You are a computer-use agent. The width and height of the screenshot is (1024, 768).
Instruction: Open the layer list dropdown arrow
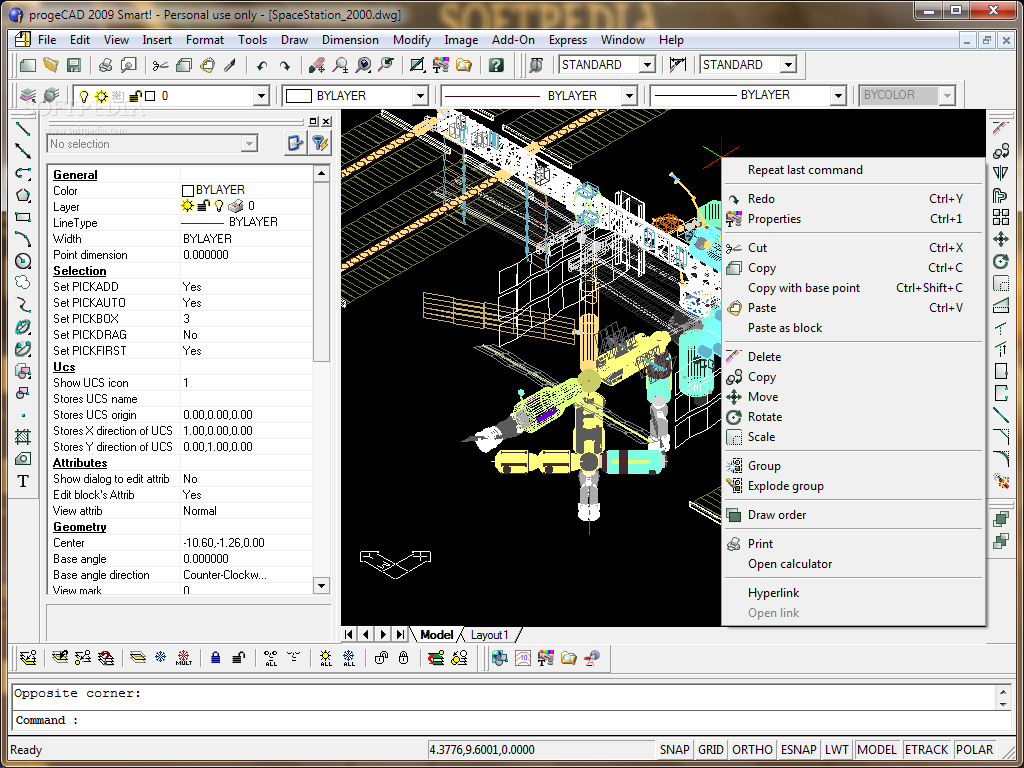261,96
